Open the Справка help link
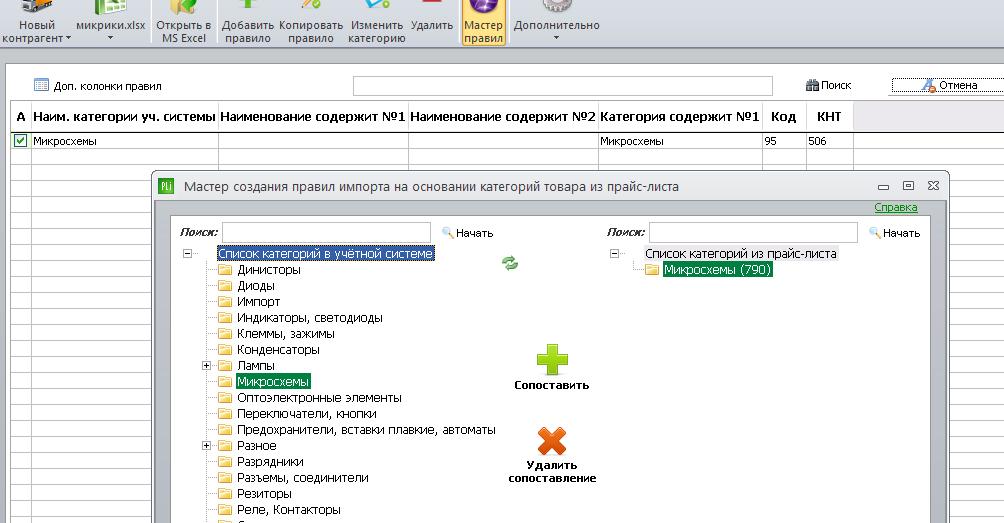 coord(896,207)
